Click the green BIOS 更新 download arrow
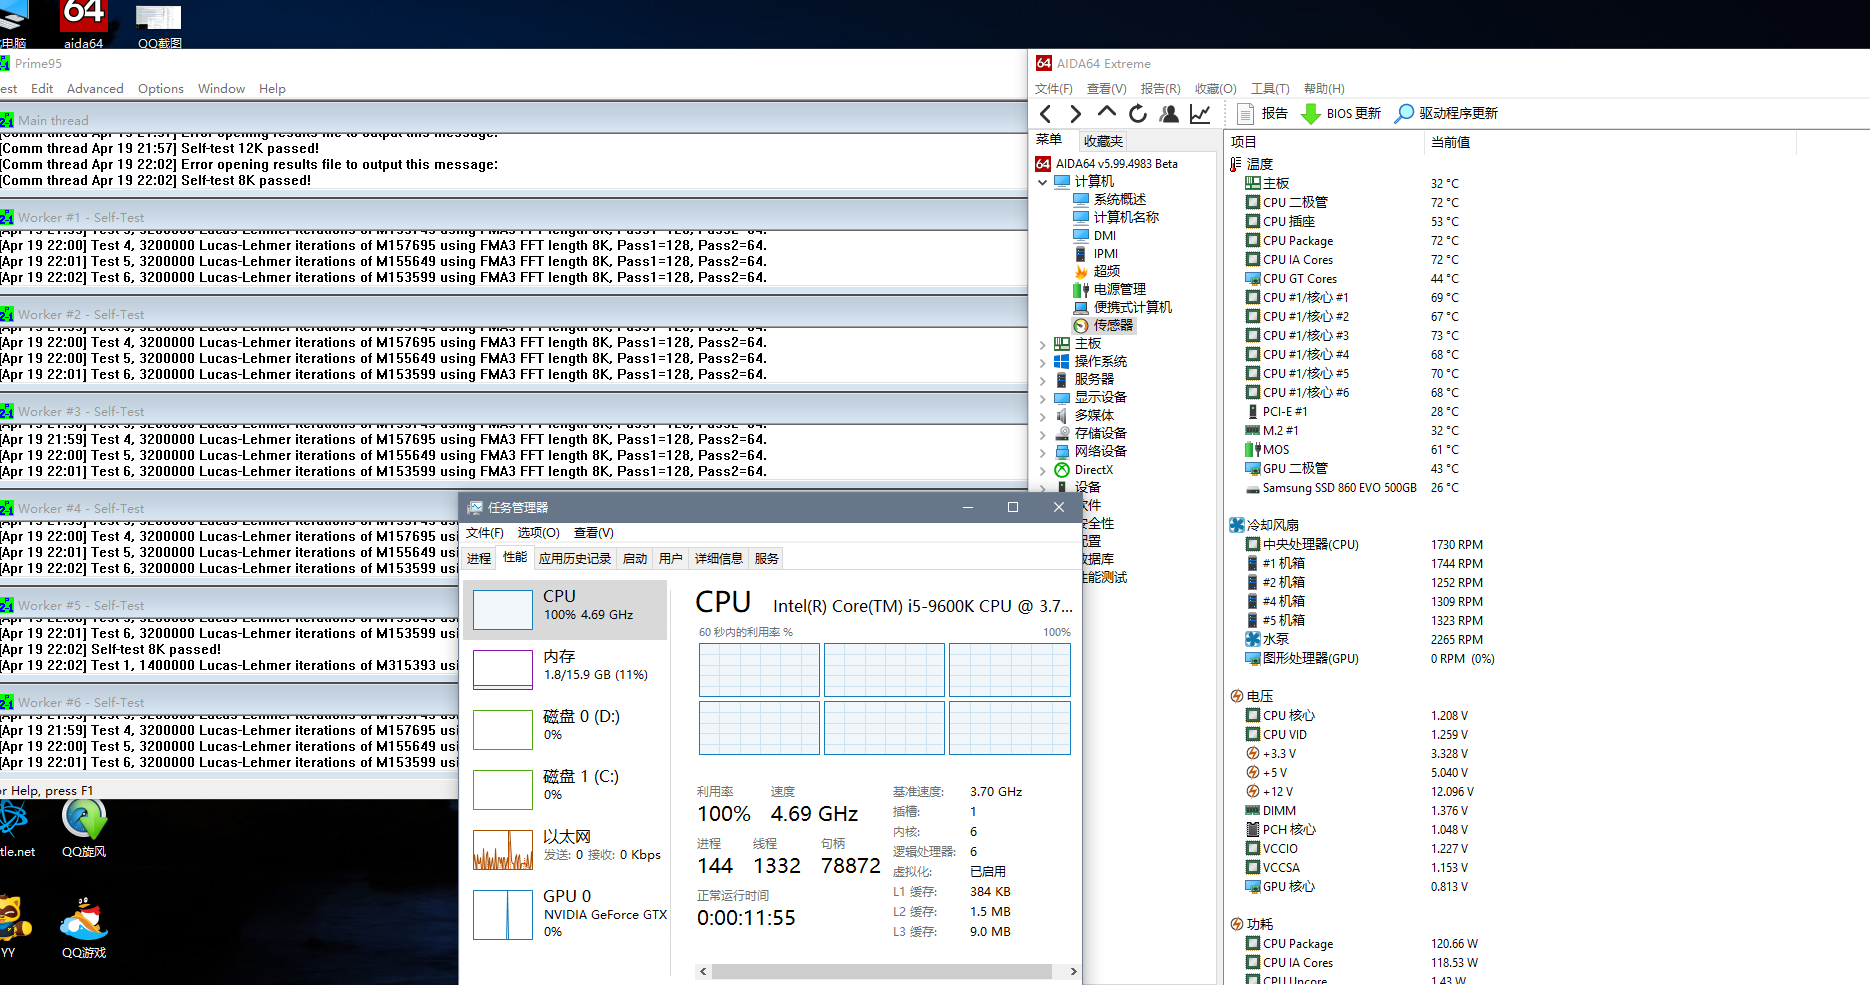 [1310, 114]
